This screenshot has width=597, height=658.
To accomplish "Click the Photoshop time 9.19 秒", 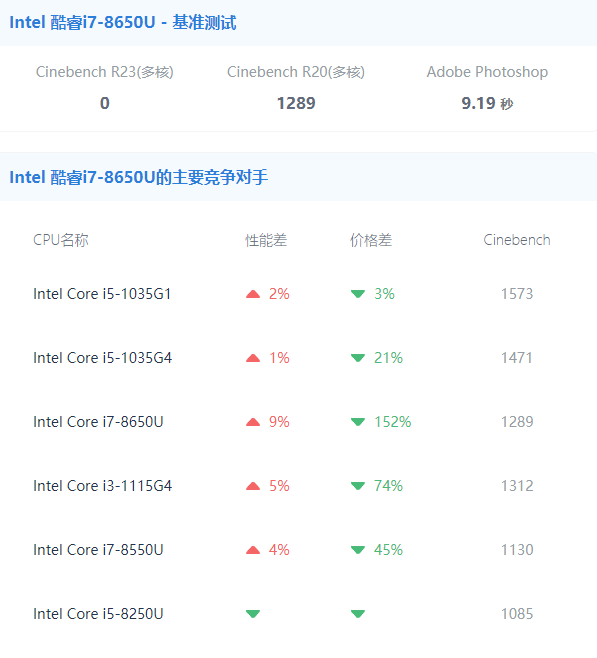I will tap(487, 103).
